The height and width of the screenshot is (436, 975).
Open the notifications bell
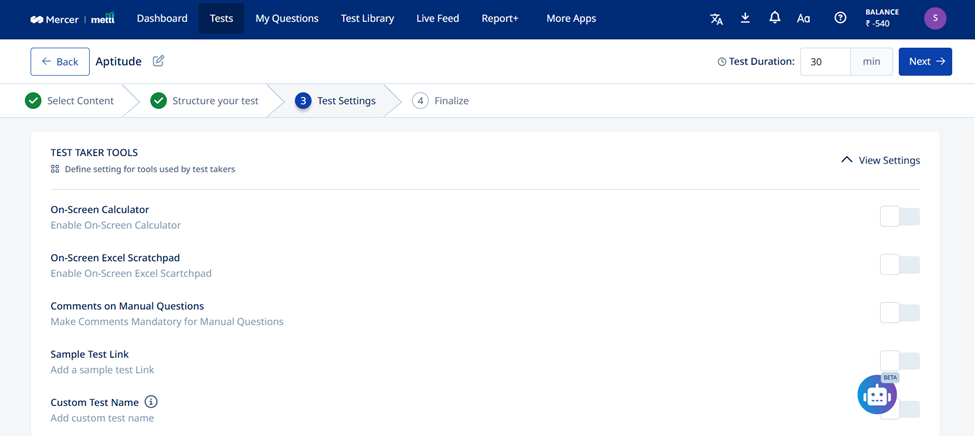(x=774, y=18)
